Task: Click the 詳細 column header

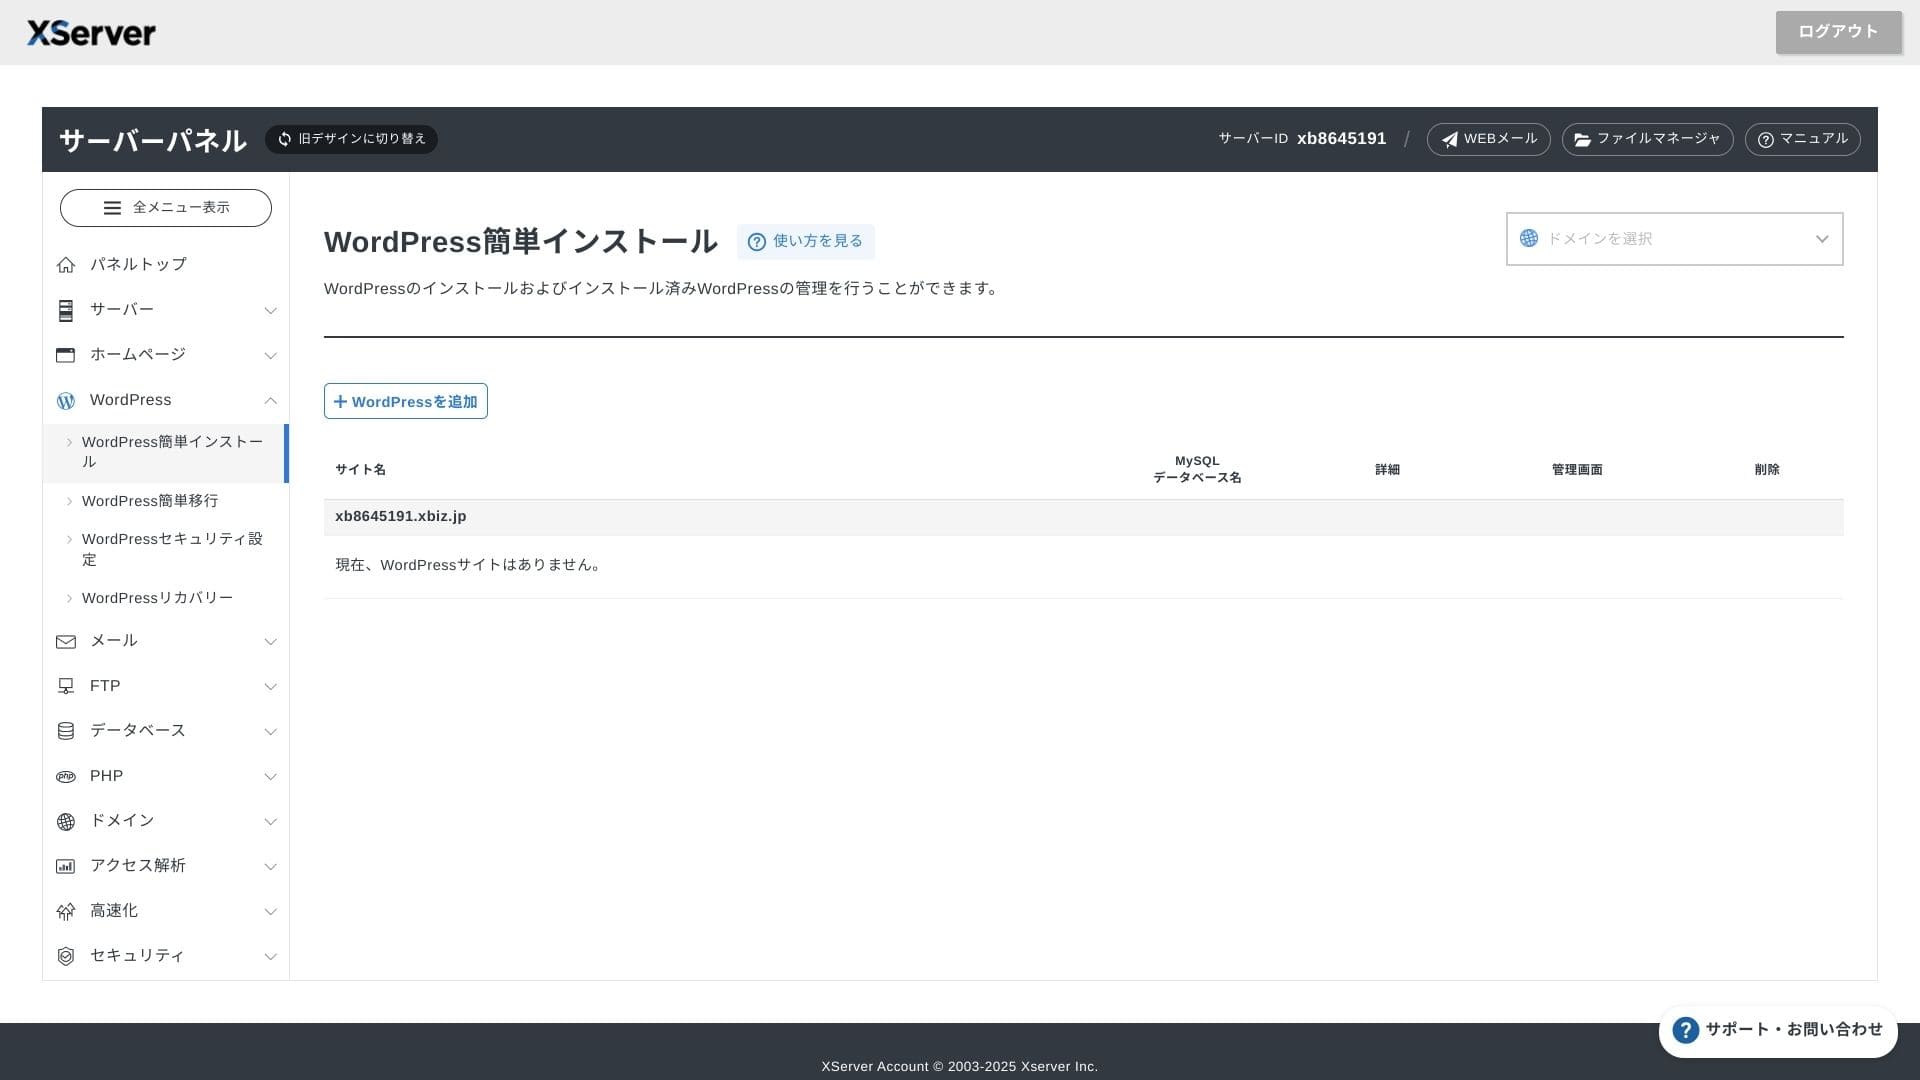Action: [1387, 470]
